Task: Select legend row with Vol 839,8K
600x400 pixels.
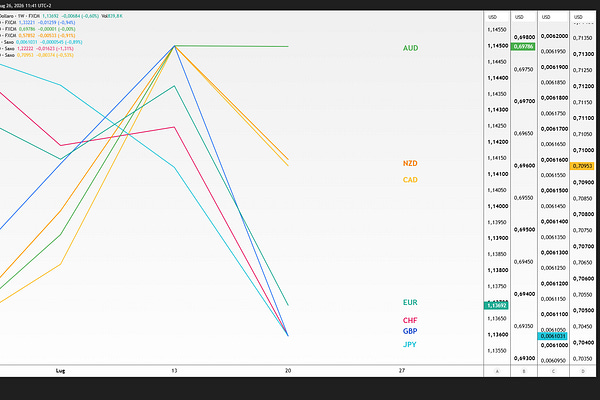Action: tap(61, 16)
